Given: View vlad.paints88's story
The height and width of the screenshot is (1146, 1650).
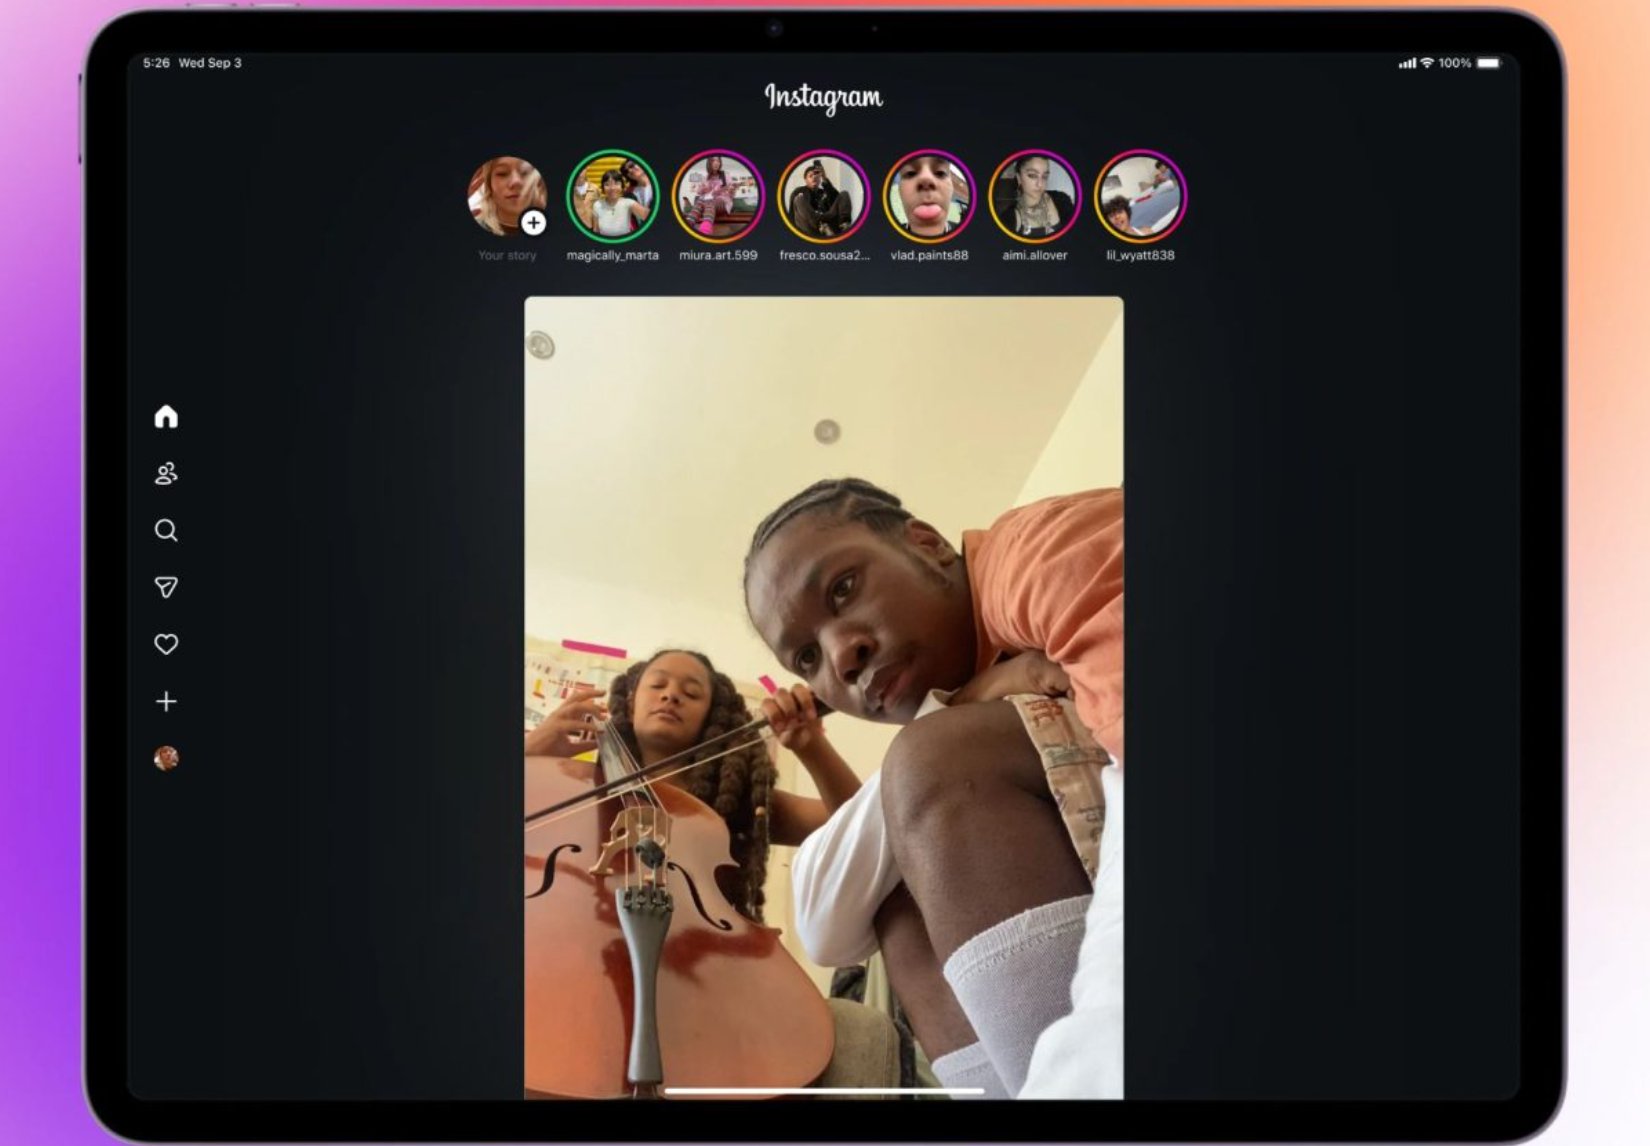Looking at the screenshot, I should click(929, 197).
